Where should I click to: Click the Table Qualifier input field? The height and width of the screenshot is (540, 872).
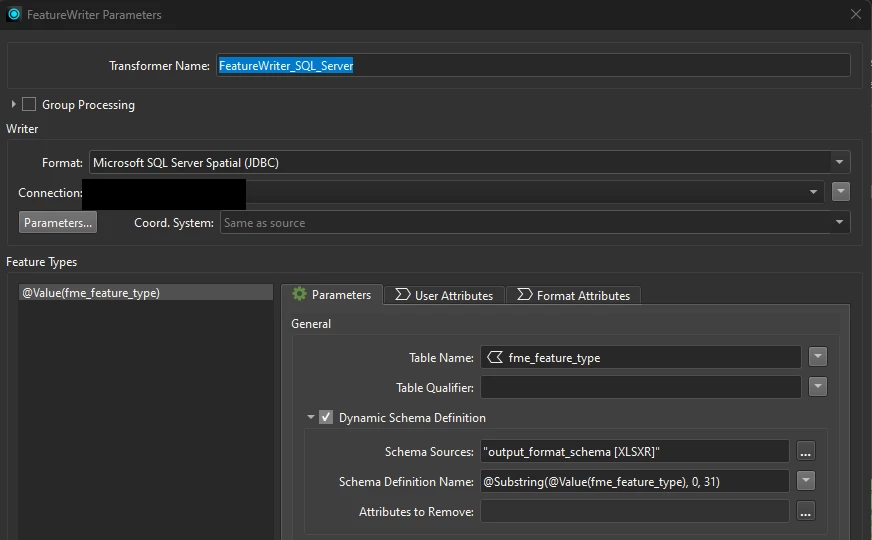pyautogui.click(x=641, y=387)
